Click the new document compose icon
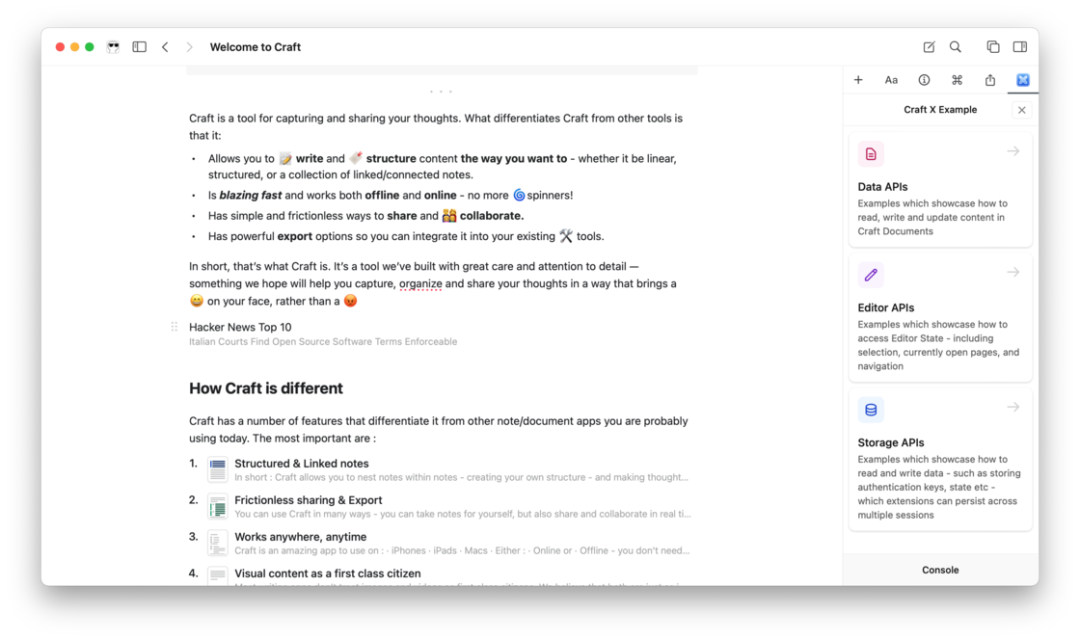Viewport: 1080px width, 640px height. coord(929,47)
